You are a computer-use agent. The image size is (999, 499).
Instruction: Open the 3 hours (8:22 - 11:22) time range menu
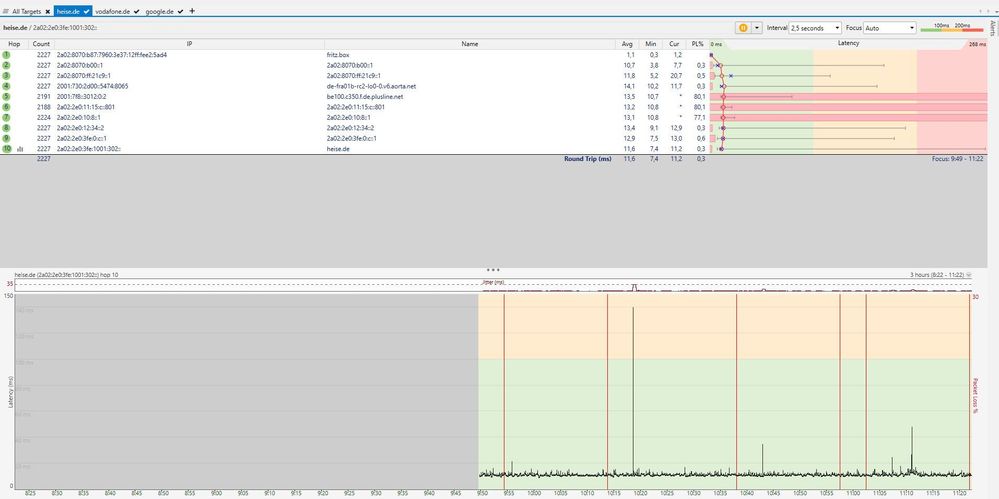click(940, 275)
